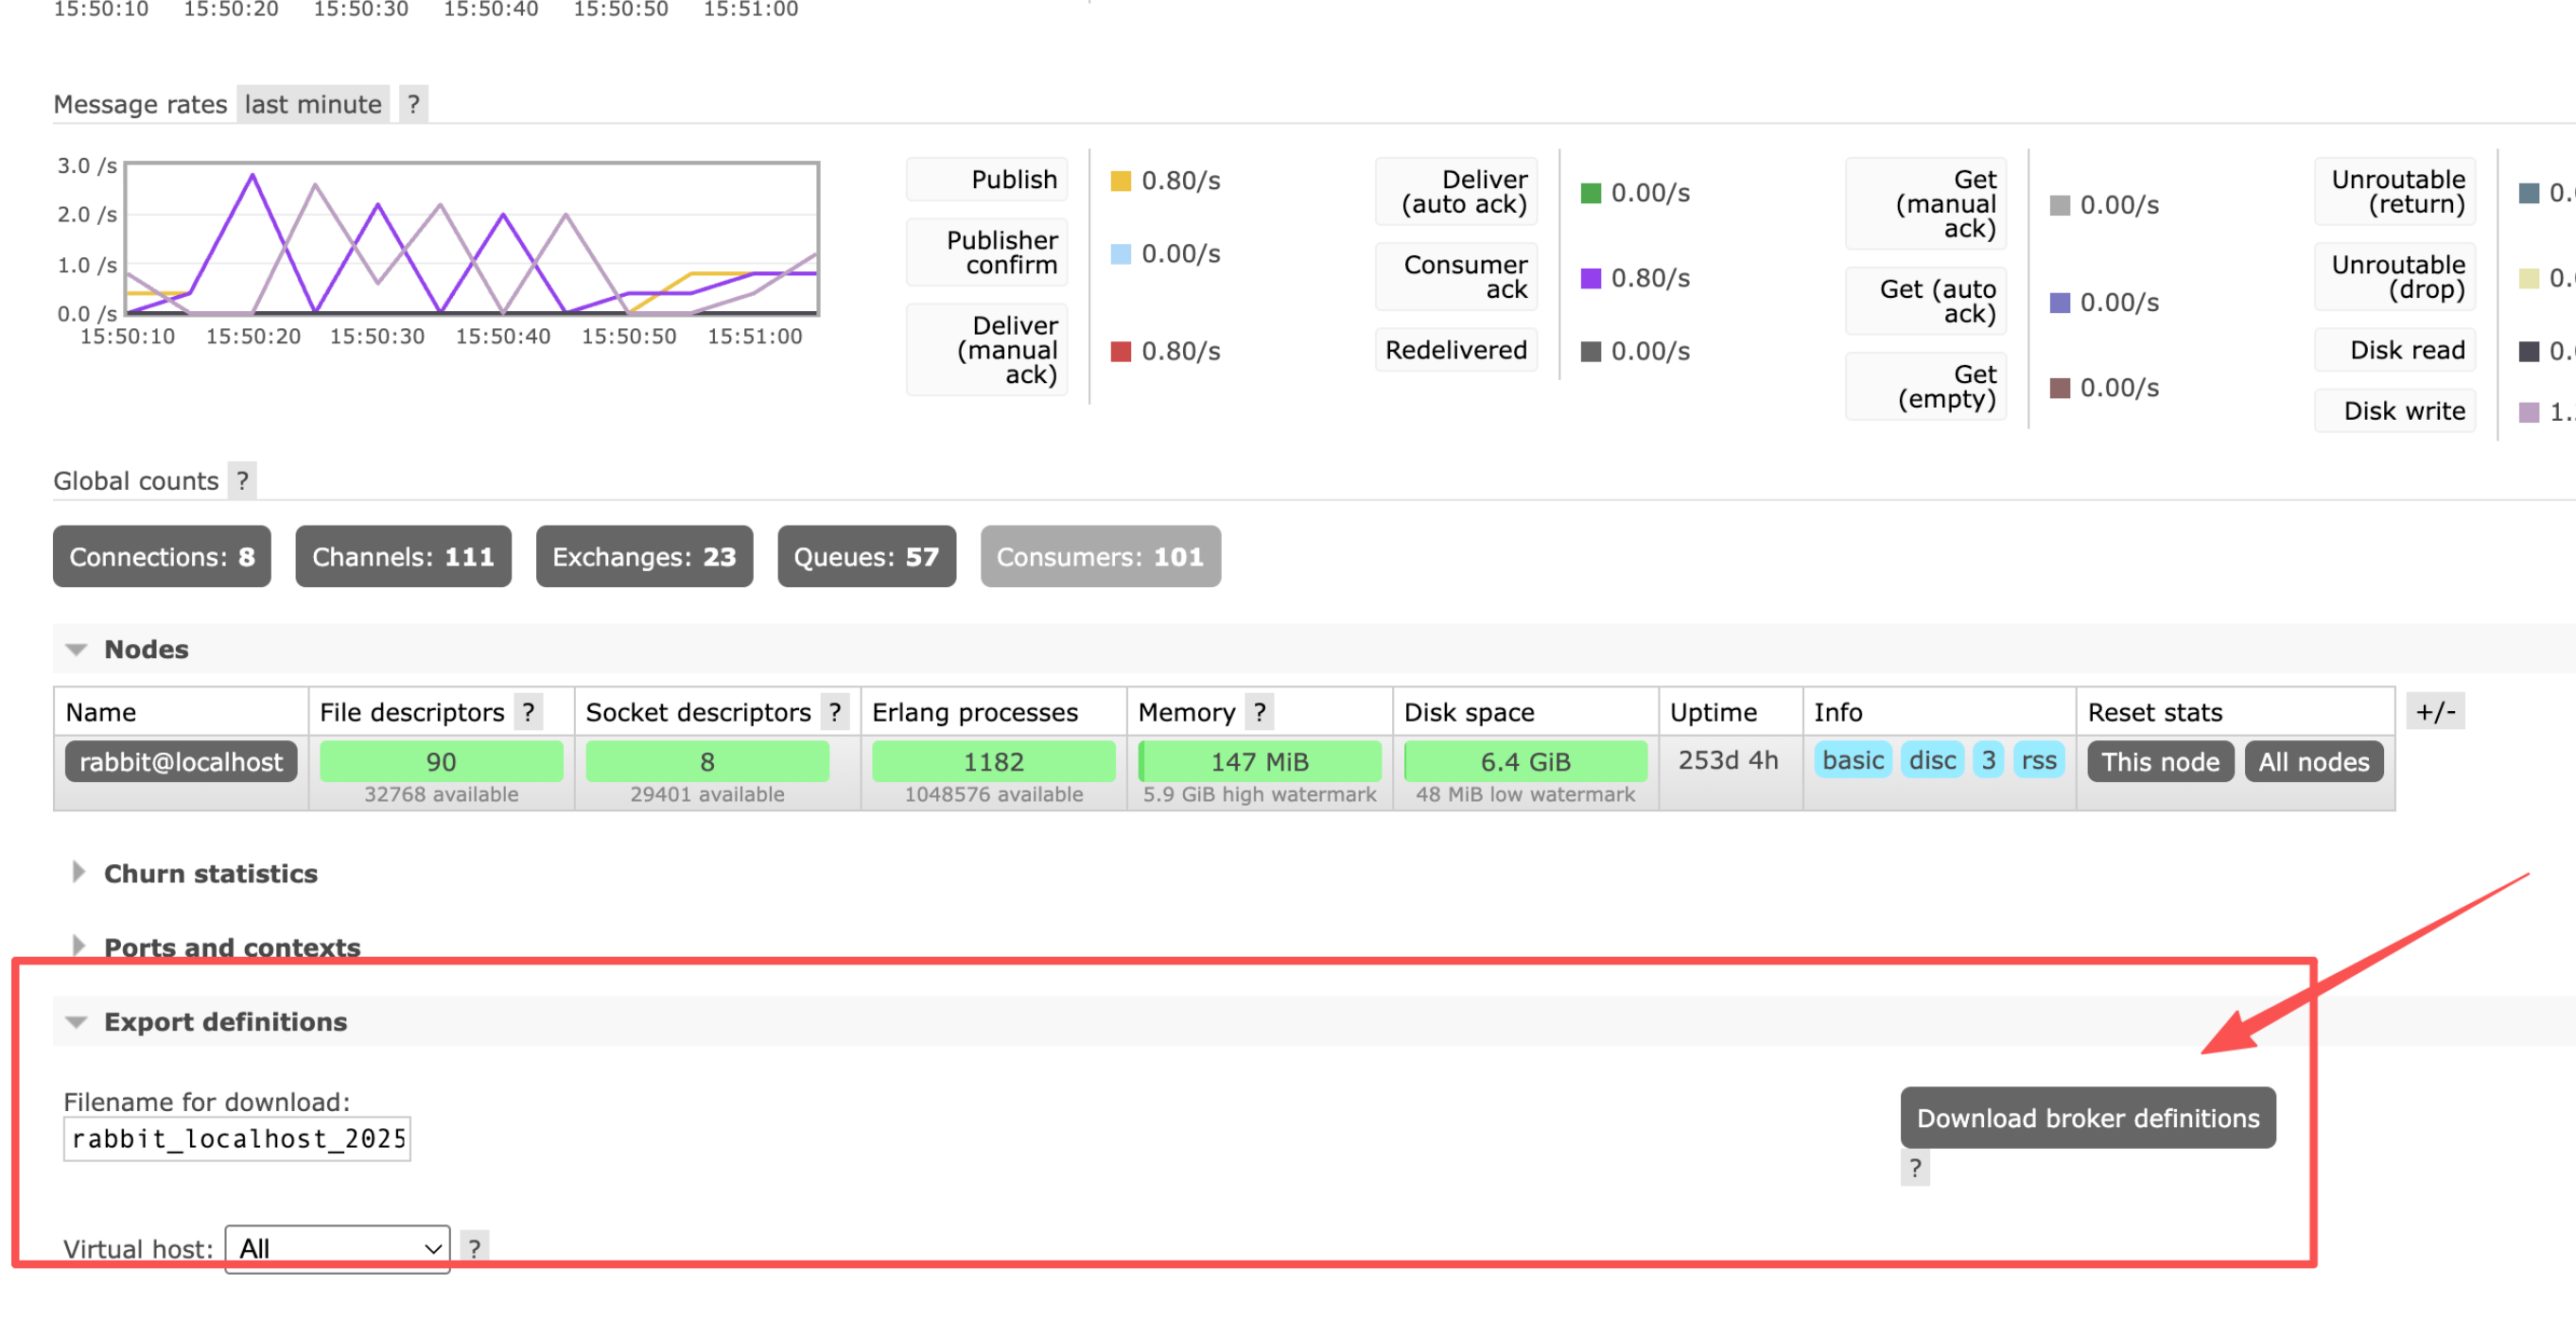Click the +/- column selector
2576x1320 pixels.
click(x=2434, y=712)
